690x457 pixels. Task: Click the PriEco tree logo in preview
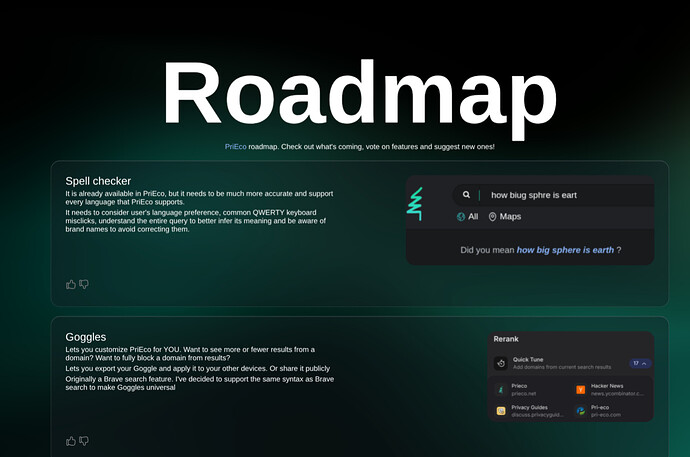(x=415, y=204)
